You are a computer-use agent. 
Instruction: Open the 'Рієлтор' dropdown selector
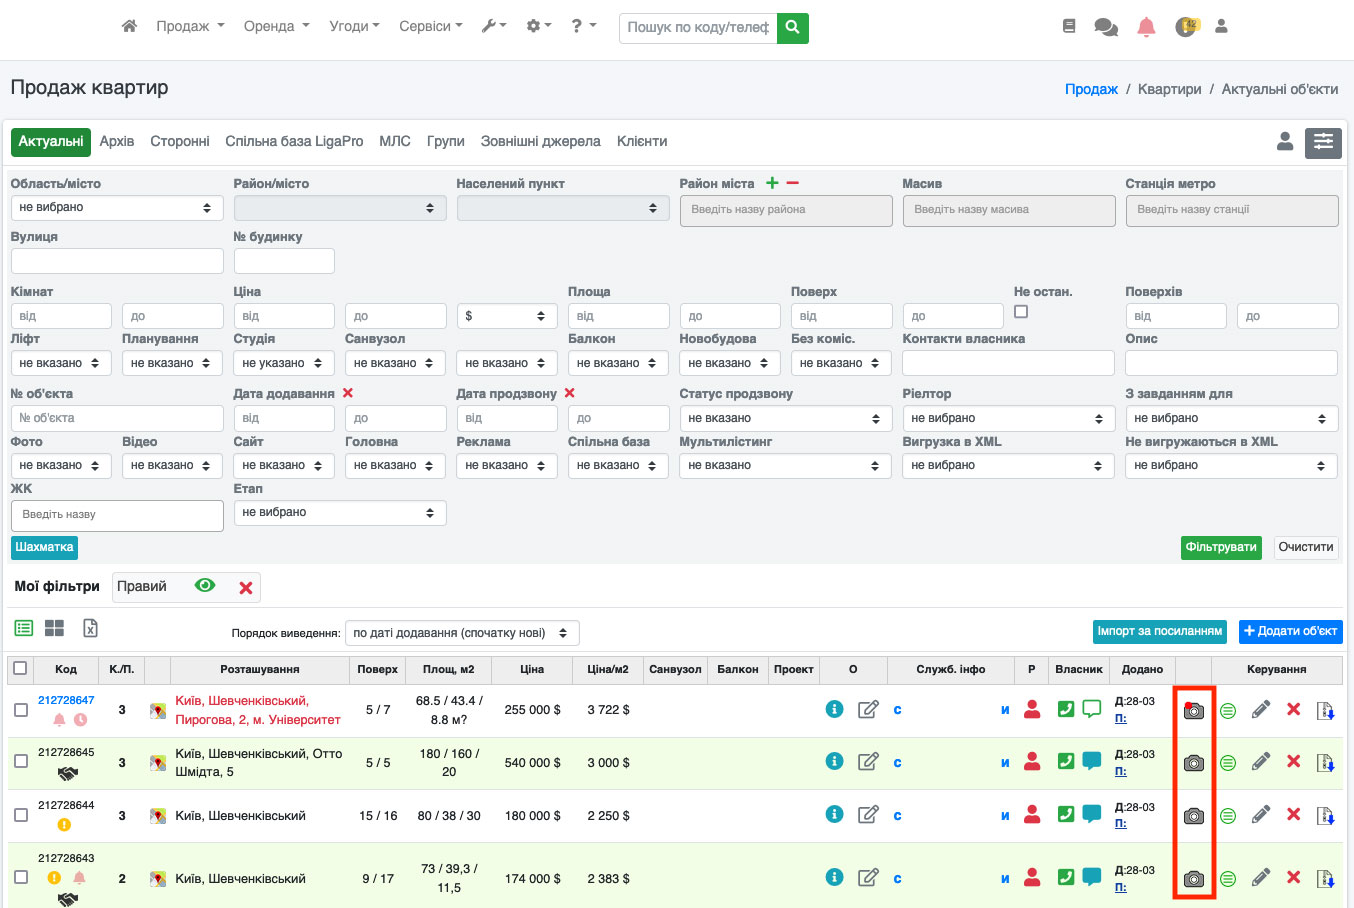point(1008,418)
